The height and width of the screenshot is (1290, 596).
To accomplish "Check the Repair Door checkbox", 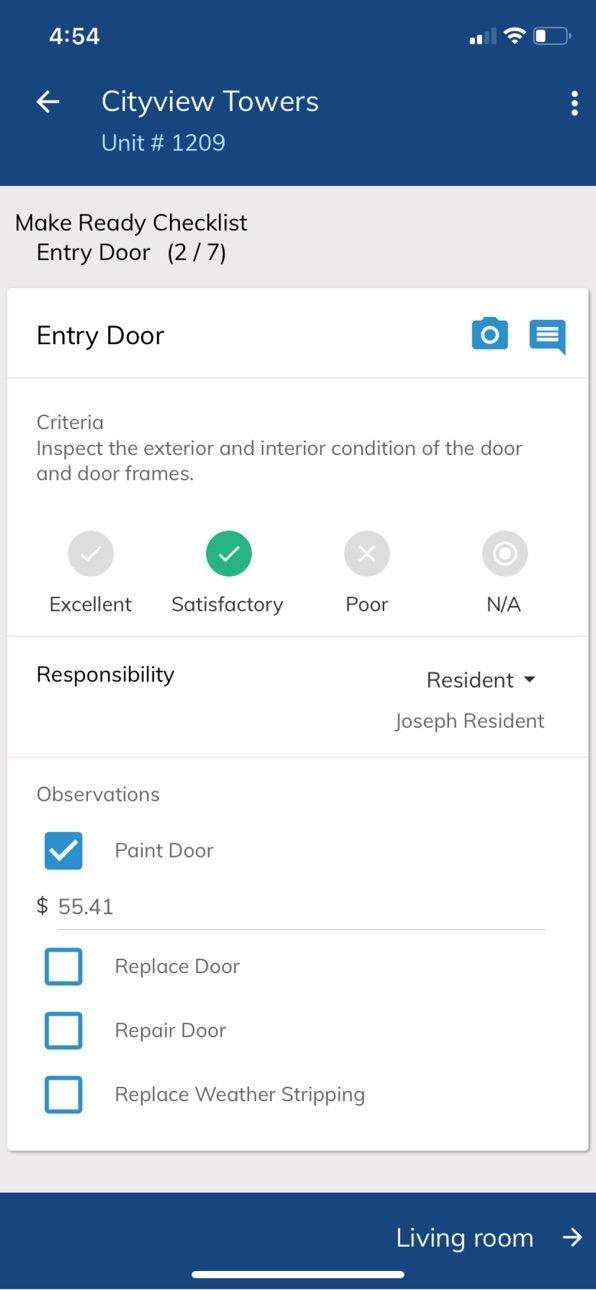I will point(64,1031).
